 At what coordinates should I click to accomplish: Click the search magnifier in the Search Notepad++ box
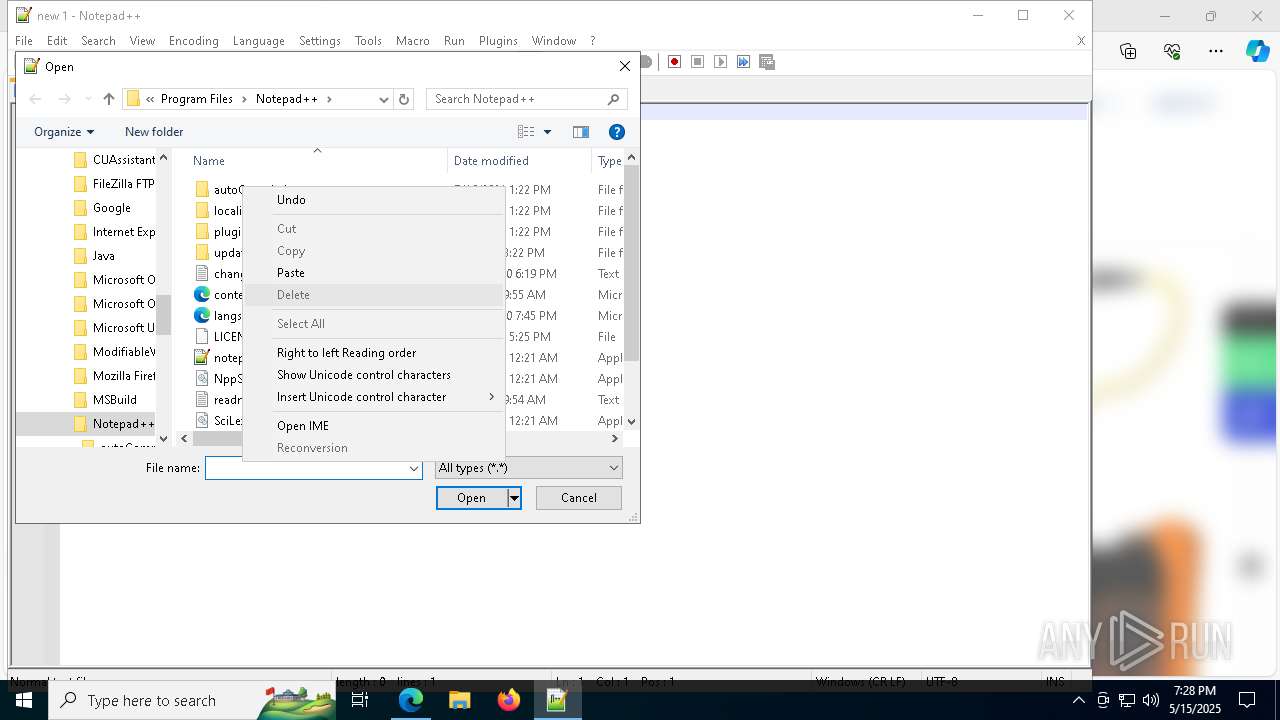(614, 99)
